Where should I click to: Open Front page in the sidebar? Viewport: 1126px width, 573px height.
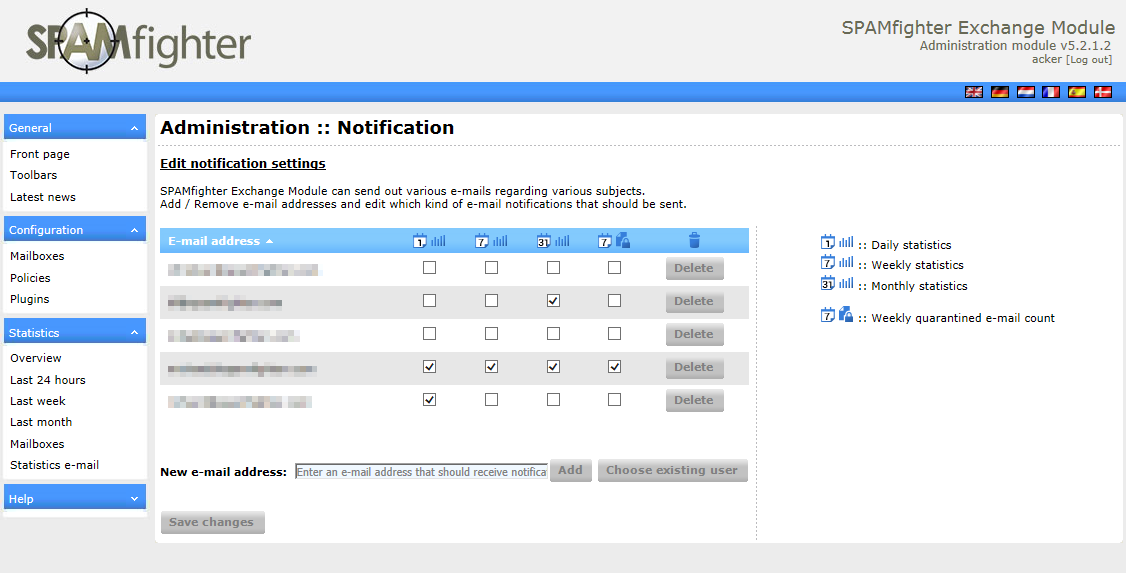tap(39, 154)
